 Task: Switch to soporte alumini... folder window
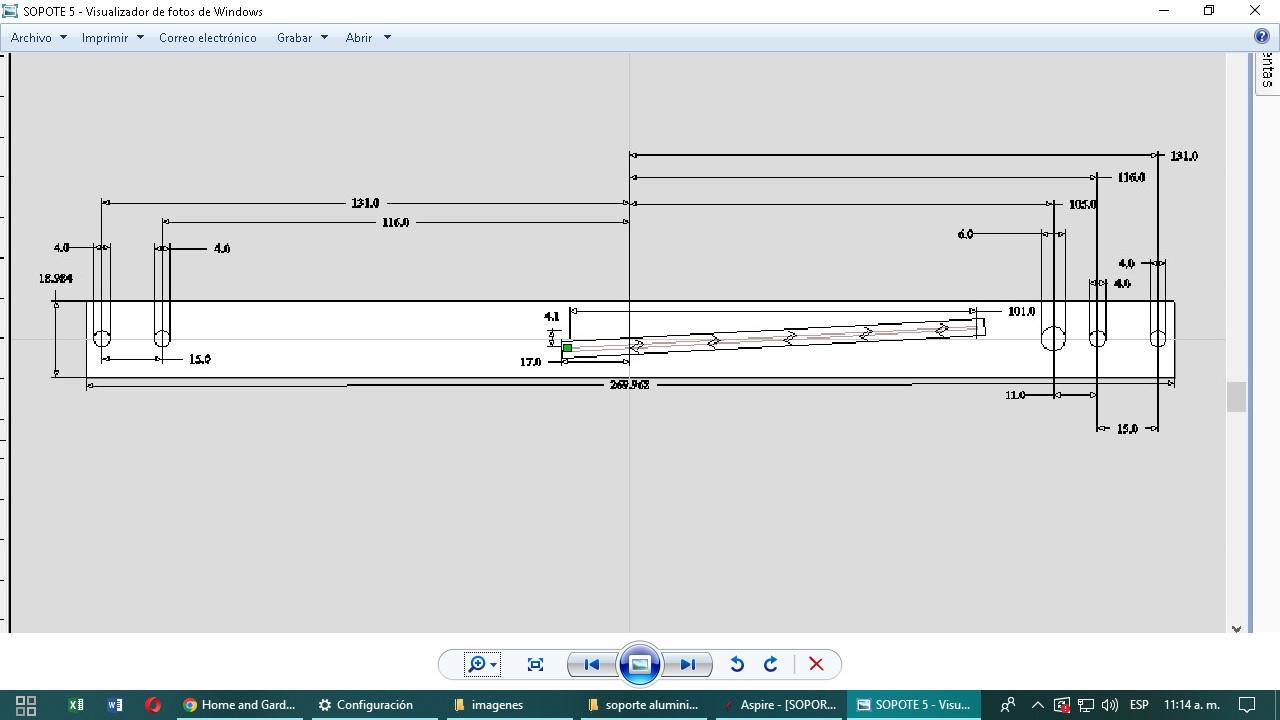(x=643, y=705)
